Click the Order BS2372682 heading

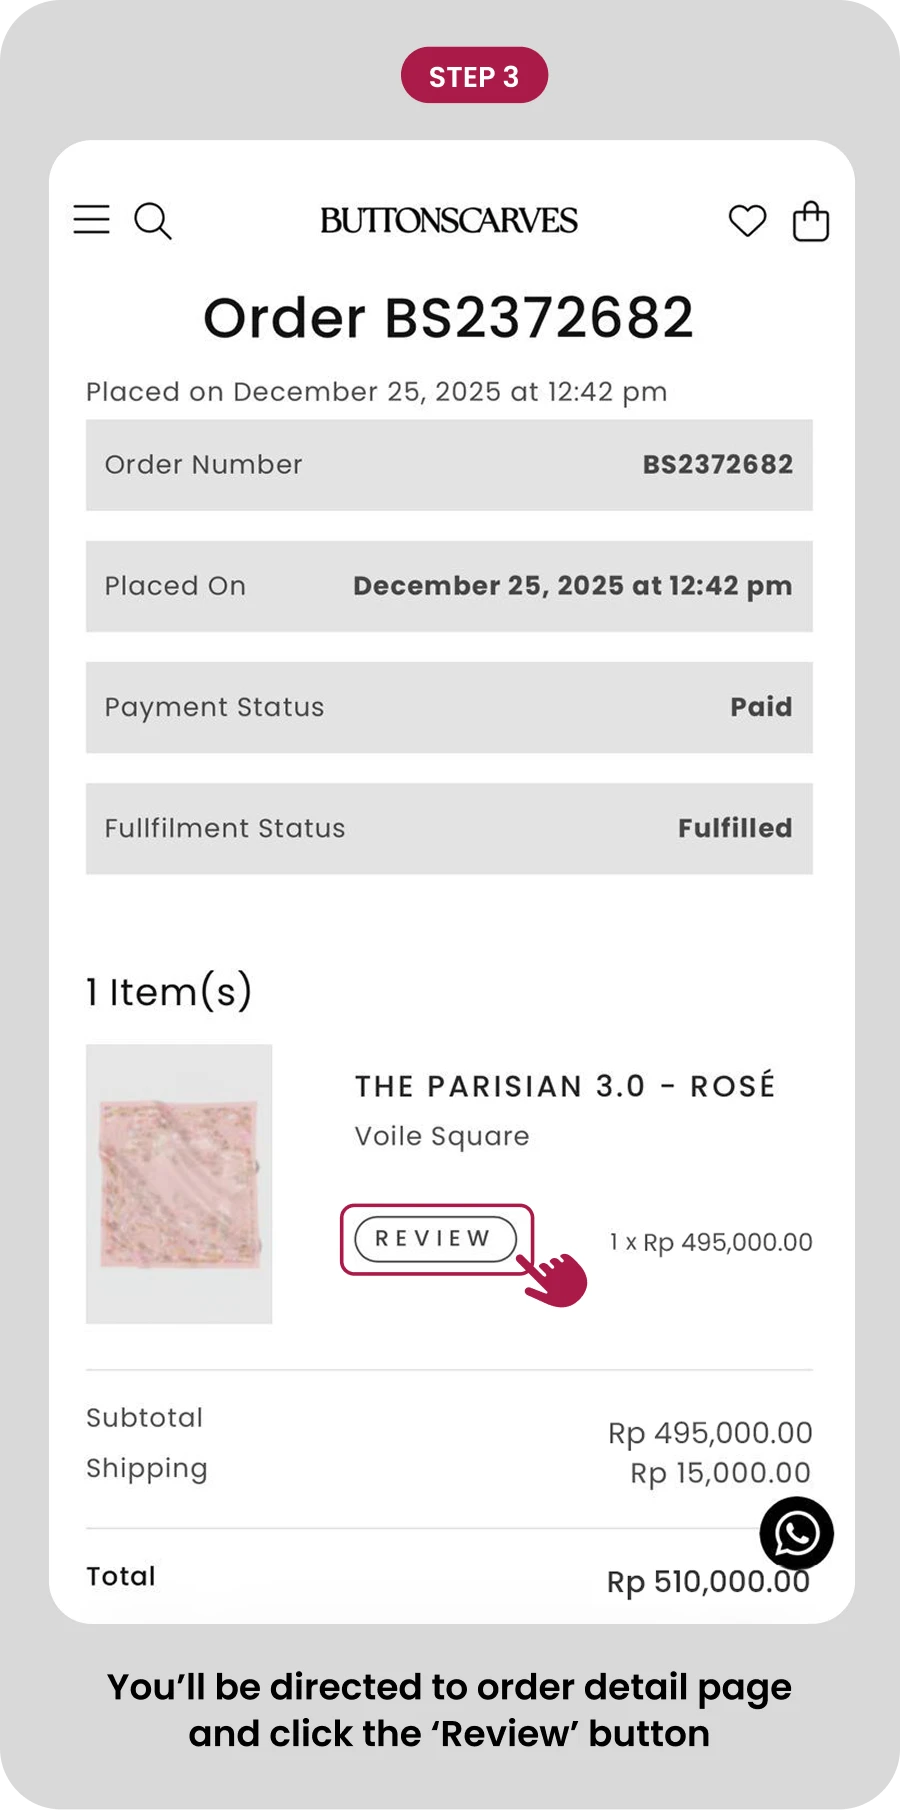[x=449, y=318]
